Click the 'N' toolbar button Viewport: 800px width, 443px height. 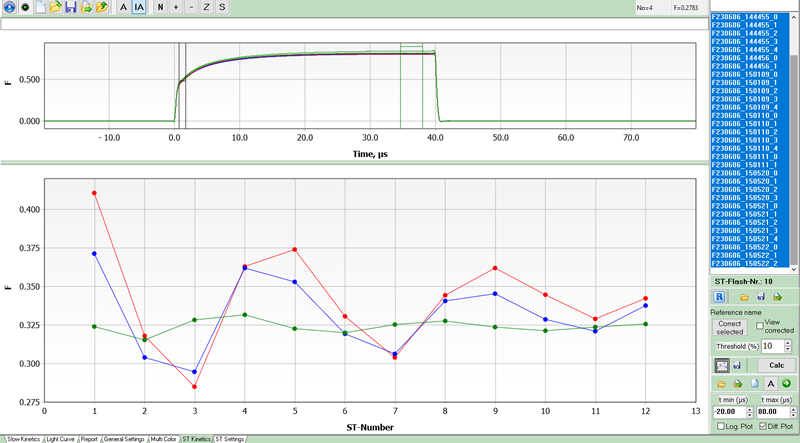[160, 7]
